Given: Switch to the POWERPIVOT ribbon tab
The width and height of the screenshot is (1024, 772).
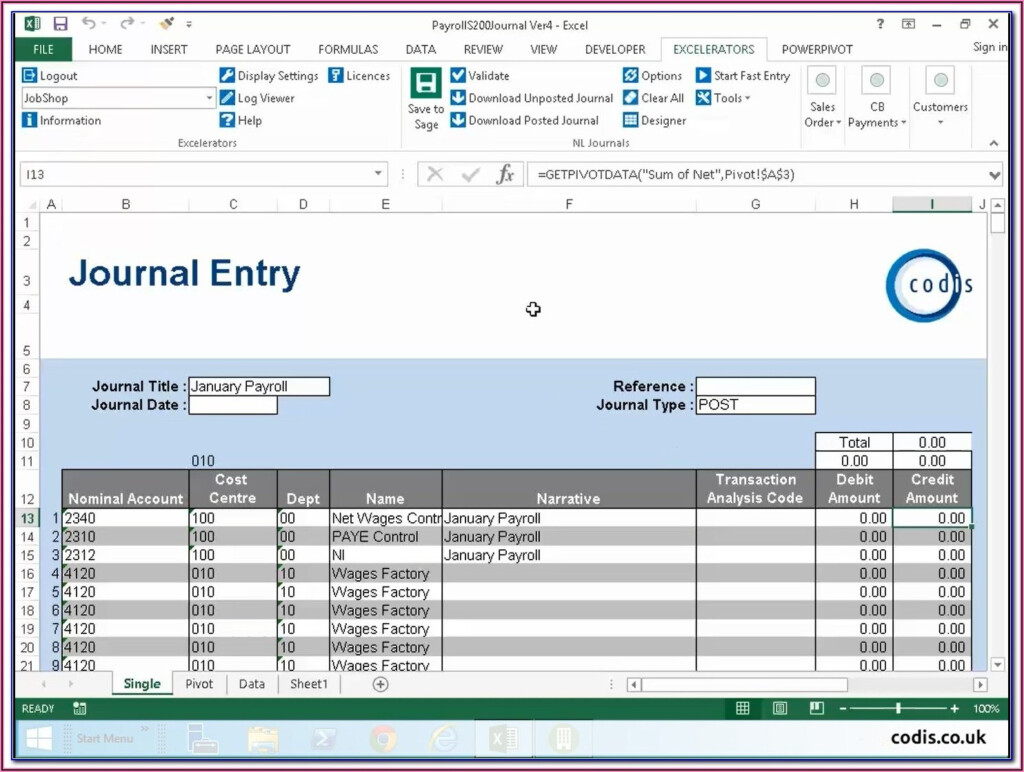Looking at the screenshot, I should (x=817, y=49).
